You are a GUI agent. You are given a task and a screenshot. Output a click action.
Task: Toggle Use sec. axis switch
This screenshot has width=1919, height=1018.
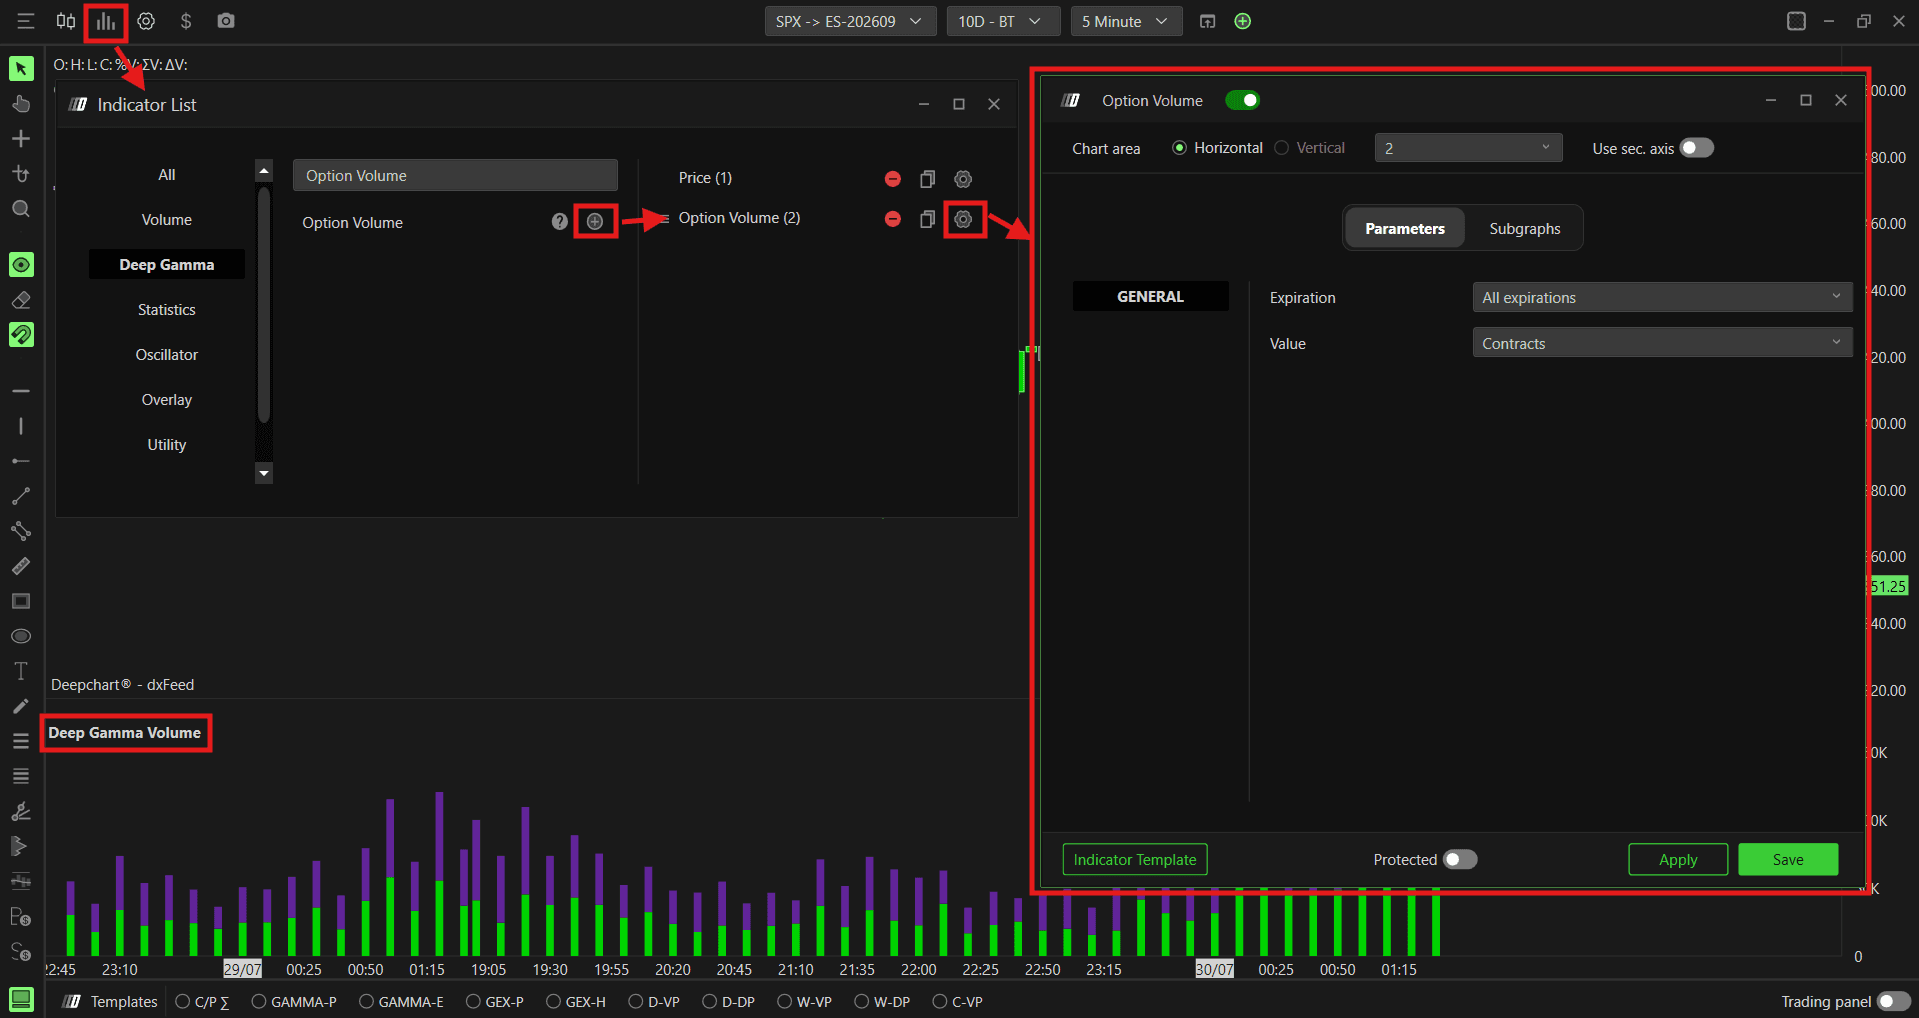[x=1697, y=148]
